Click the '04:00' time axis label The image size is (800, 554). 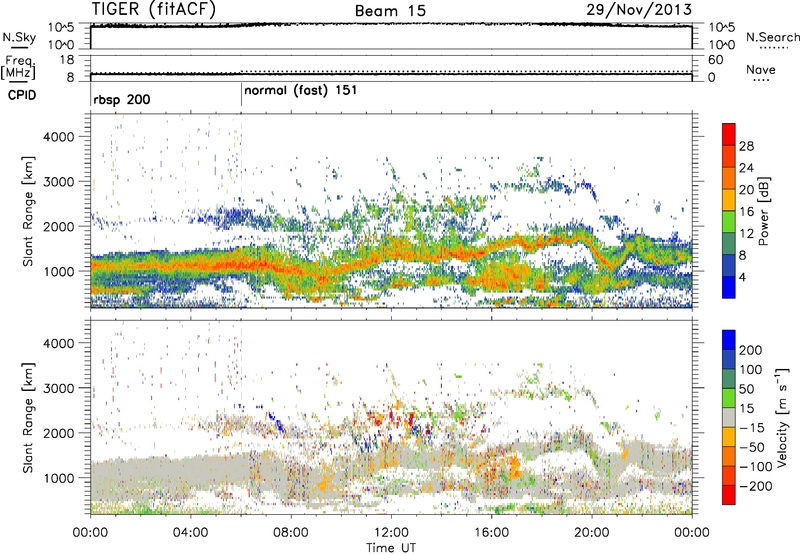[x=190, y=533]
